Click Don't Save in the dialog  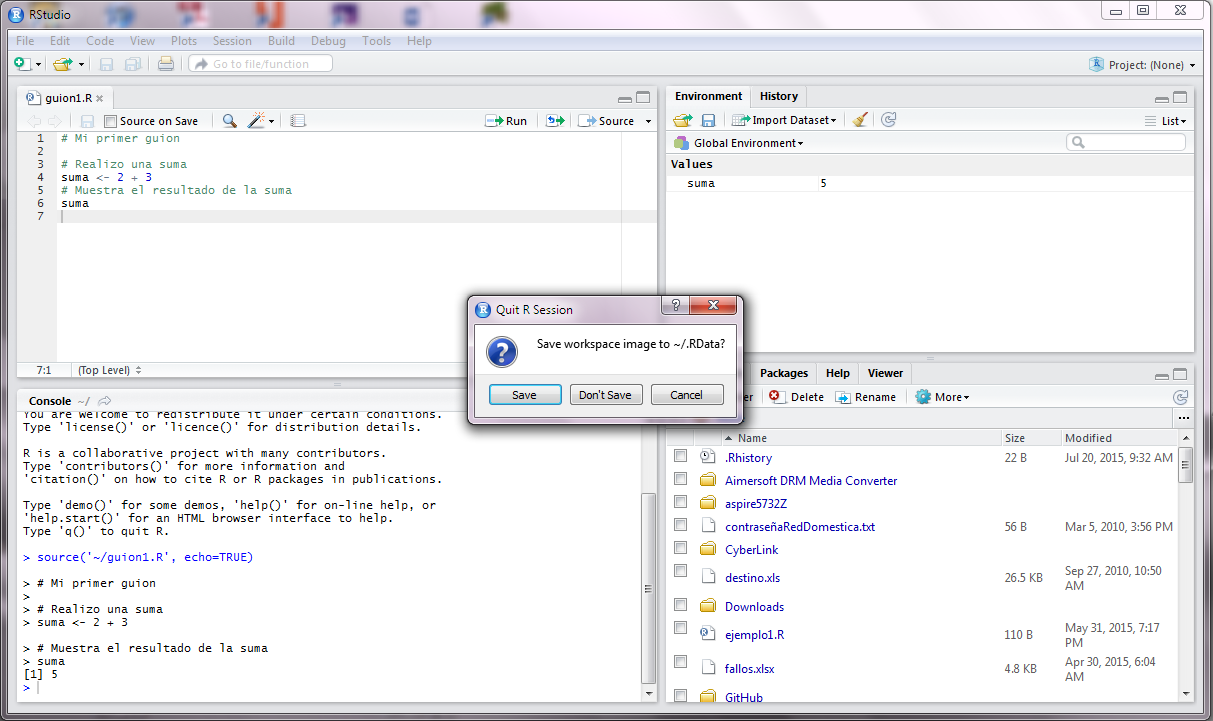click(606, 395)
